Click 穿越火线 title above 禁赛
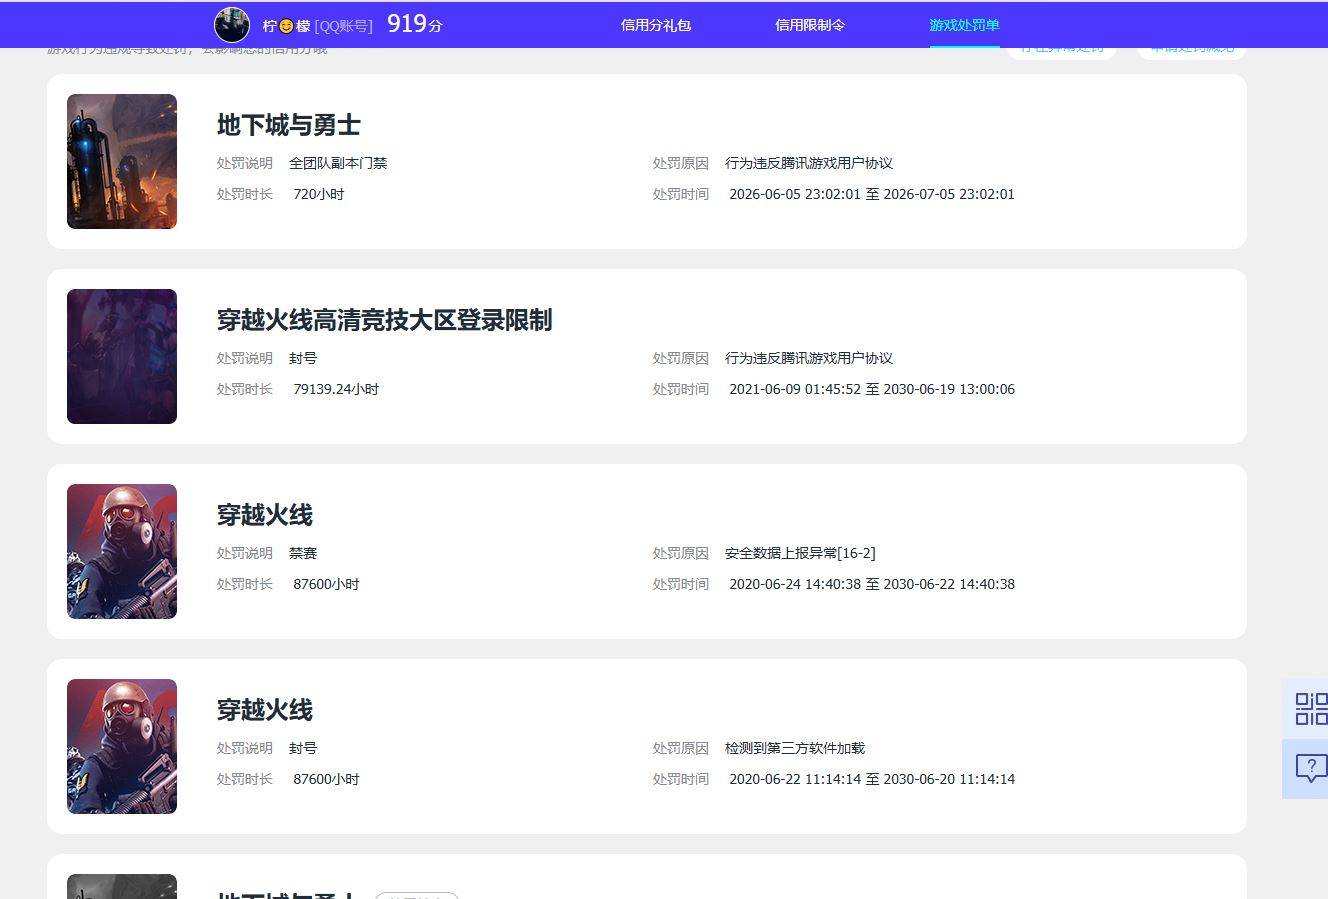Viewport: 1328px width, 899px height. click(x=265, y=515)
